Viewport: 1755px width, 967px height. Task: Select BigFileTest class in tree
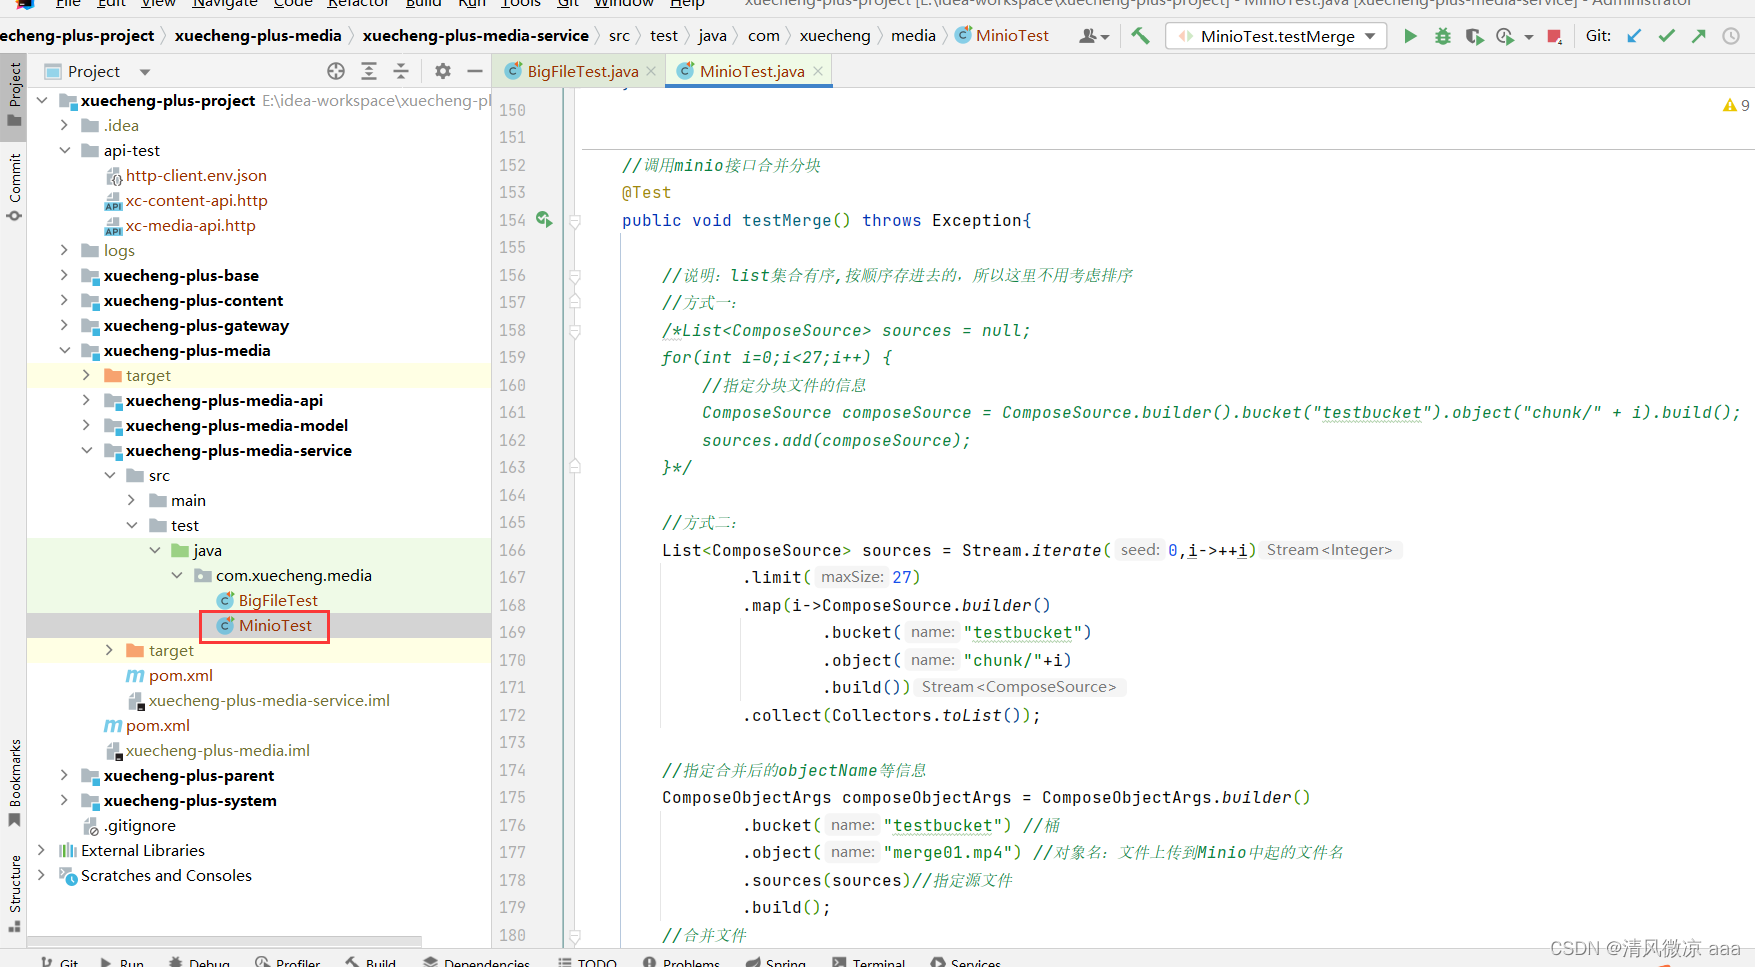[278, 600]
